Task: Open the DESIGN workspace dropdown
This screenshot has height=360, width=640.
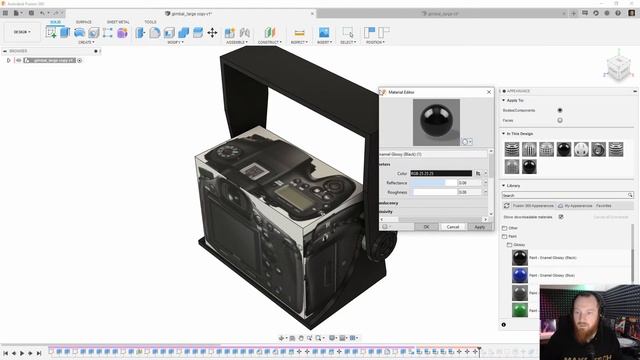Action: point(22,32)
